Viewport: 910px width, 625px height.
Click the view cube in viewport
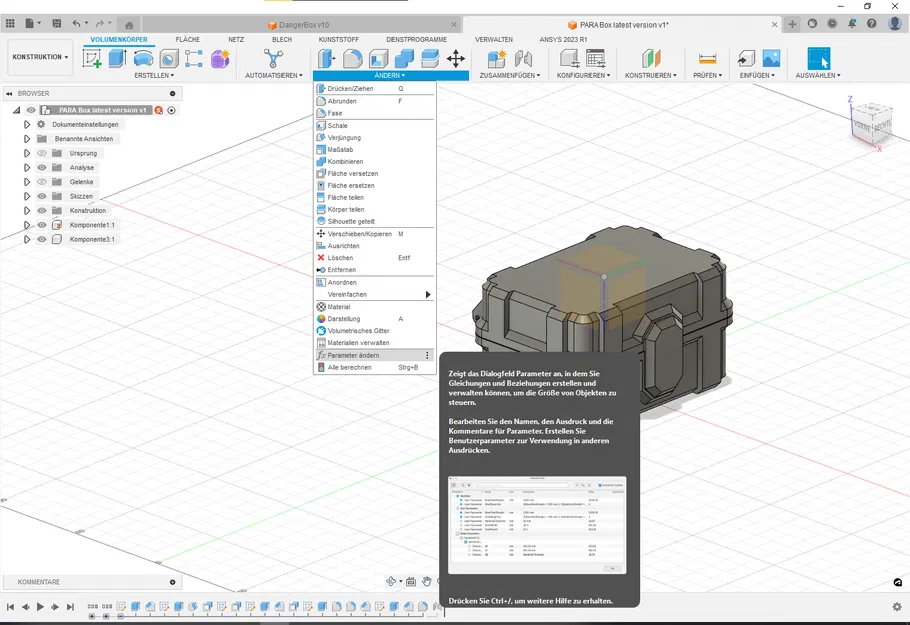click(868, 124)
